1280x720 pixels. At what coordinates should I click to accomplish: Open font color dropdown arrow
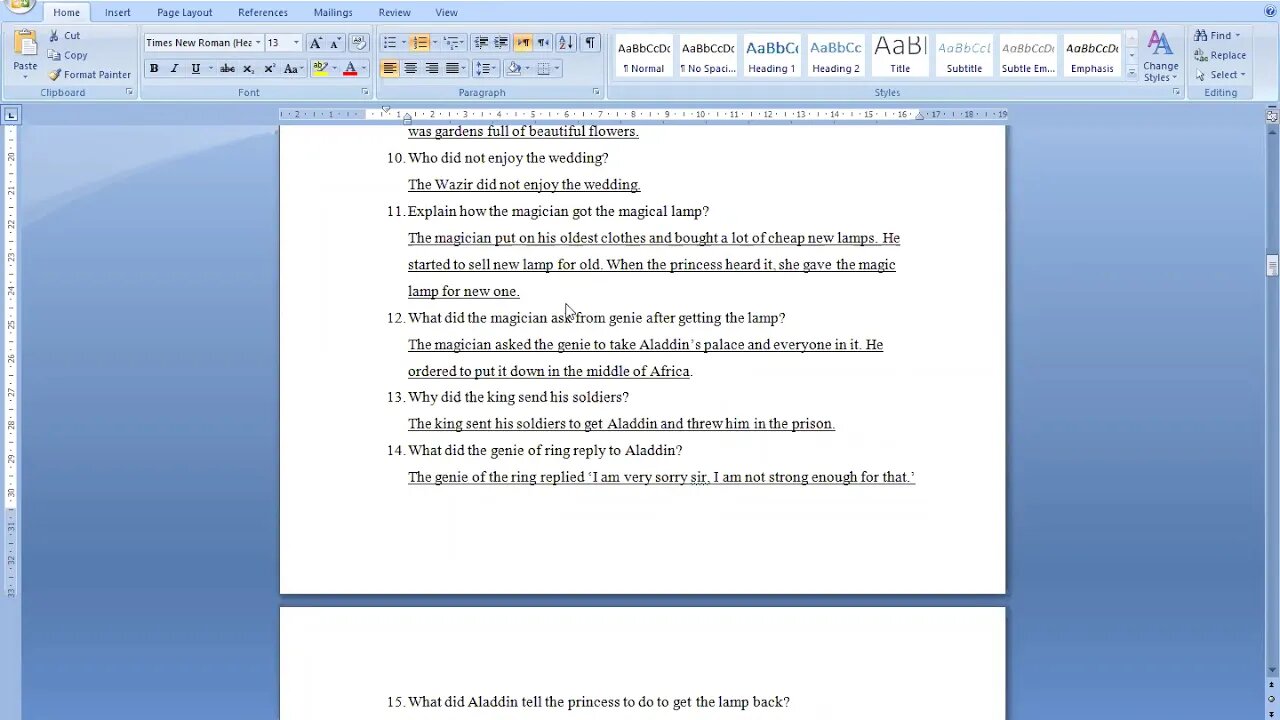364,68
